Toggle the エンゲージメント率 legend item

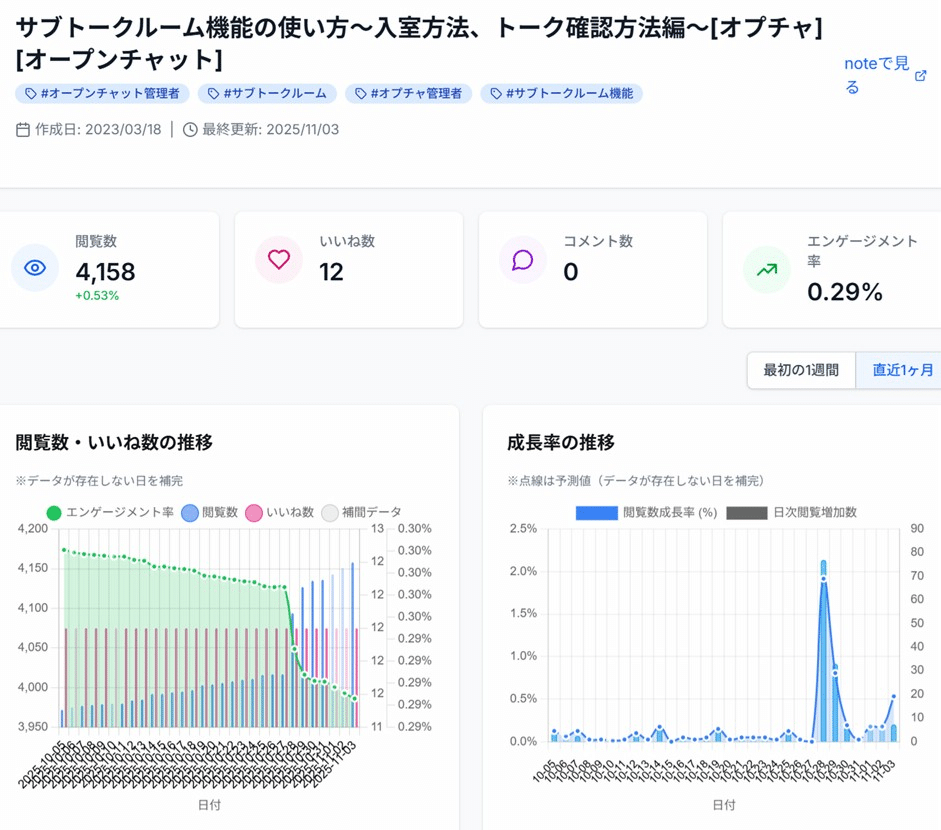110,513
